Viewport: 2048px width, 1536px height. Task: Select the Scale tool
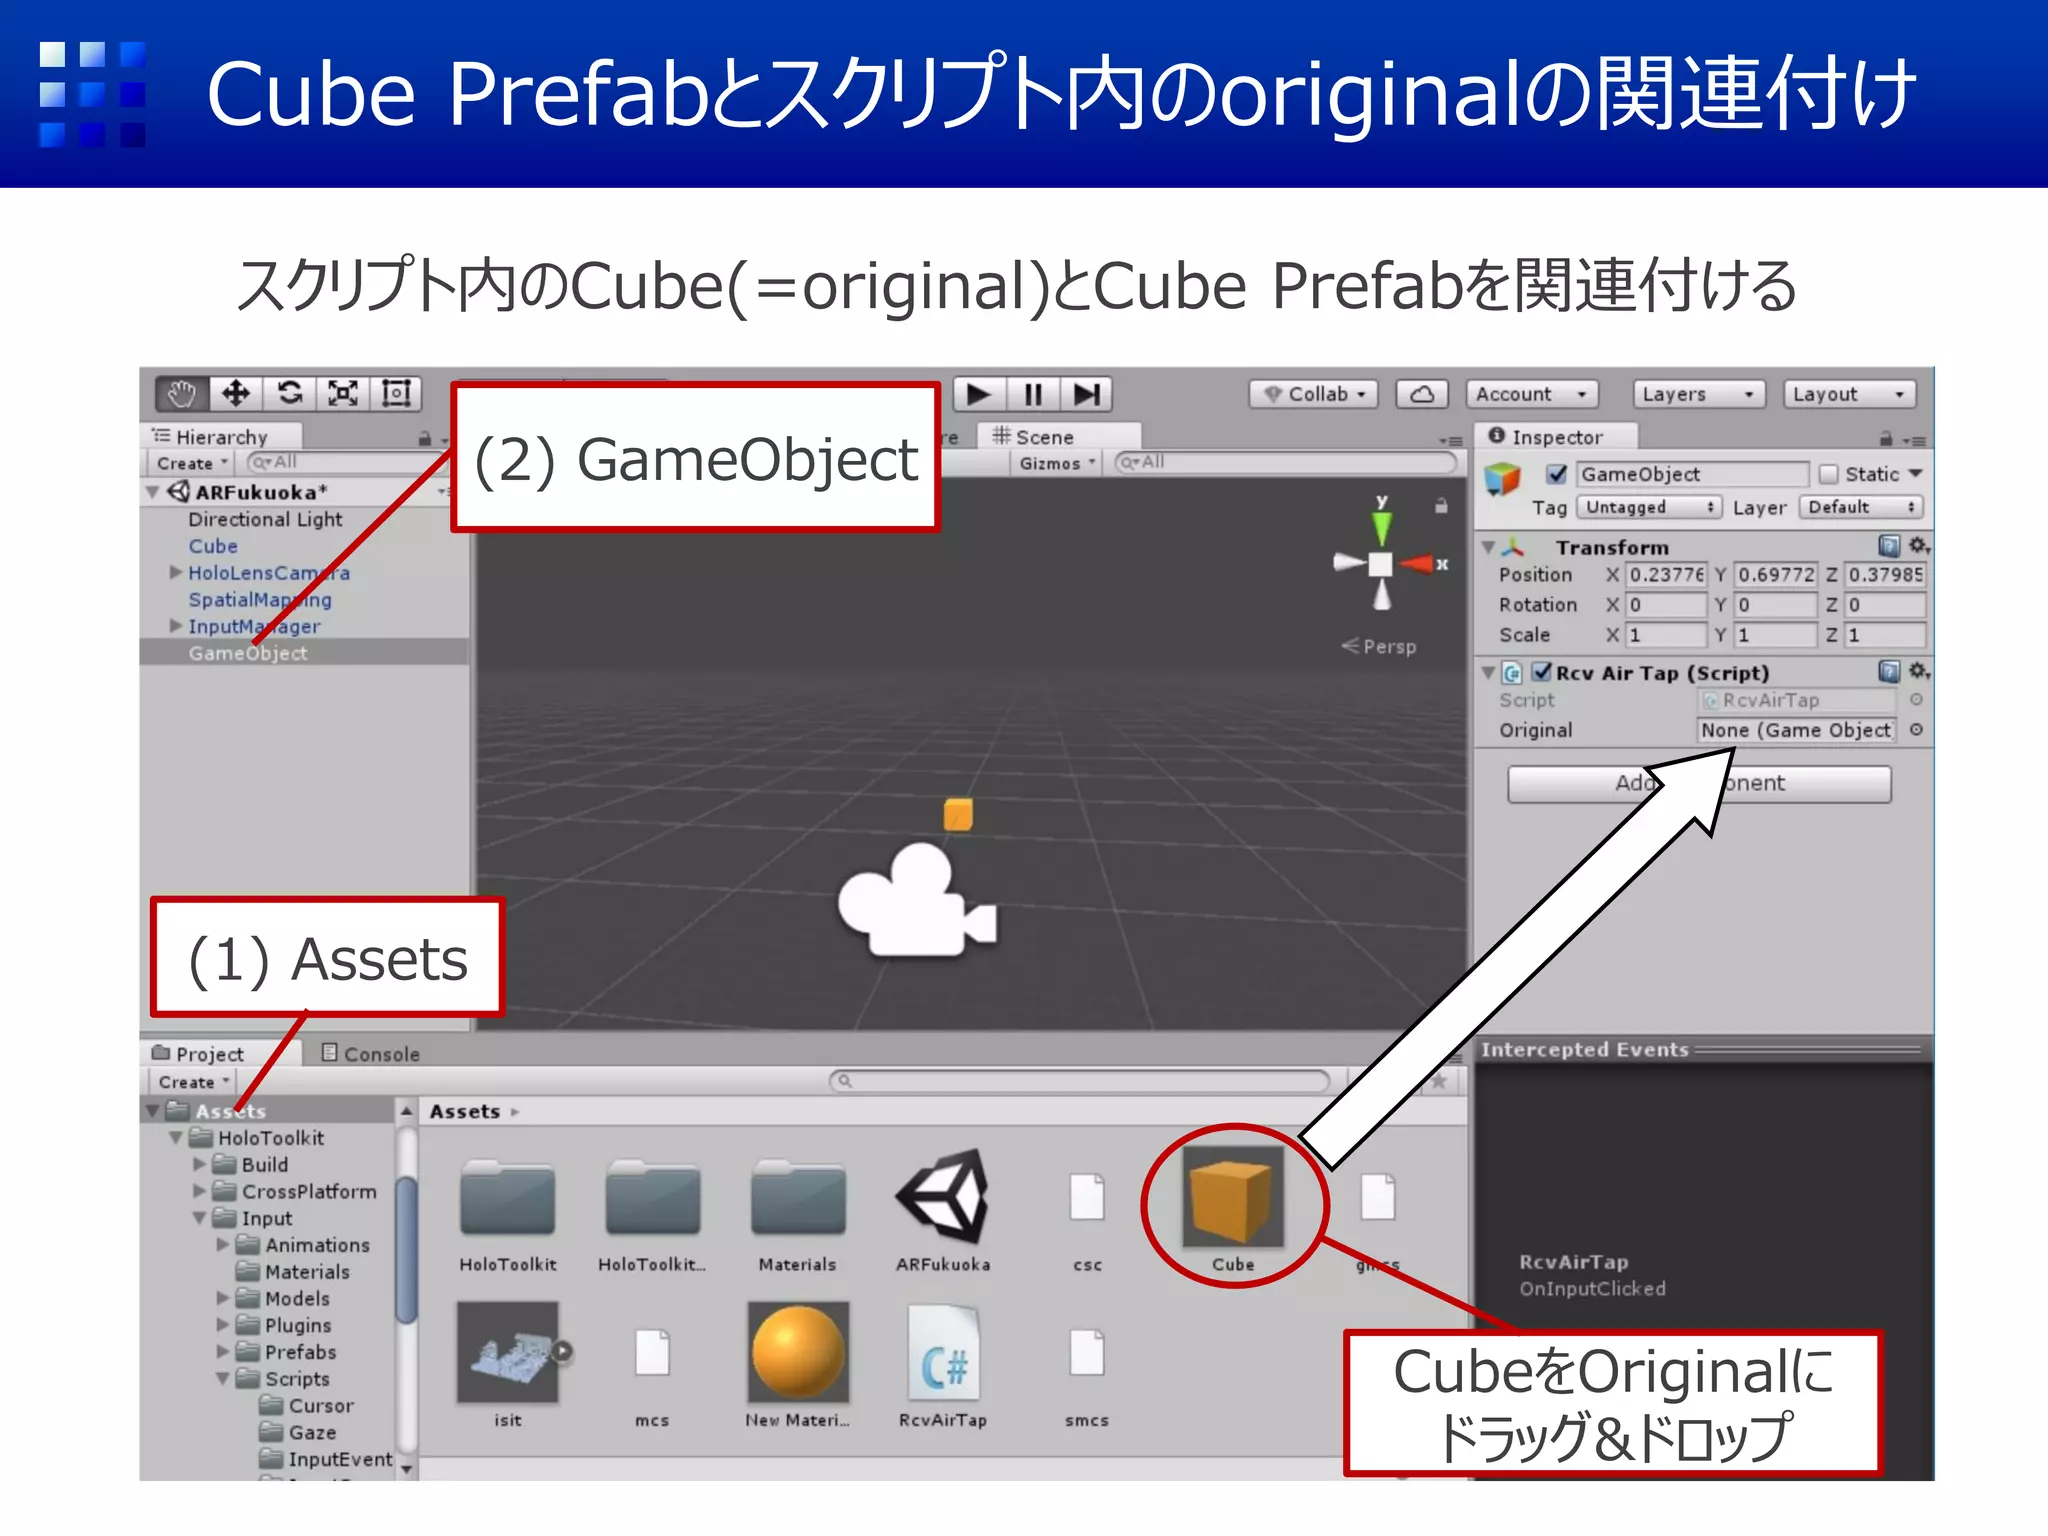pyautogui.click(x=343, y=394)
